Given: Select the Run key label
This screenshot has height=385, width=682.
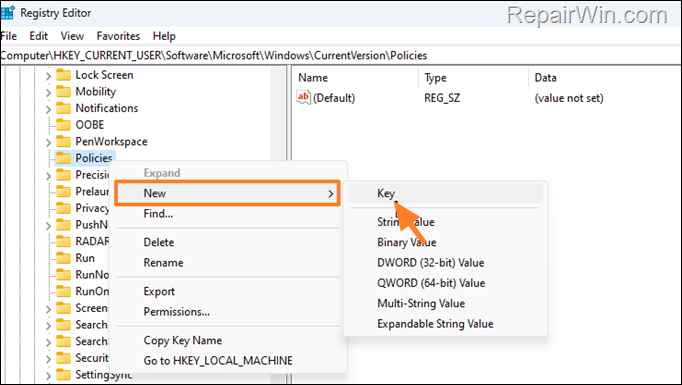Looking at the screenshot, I should [85, 258].
